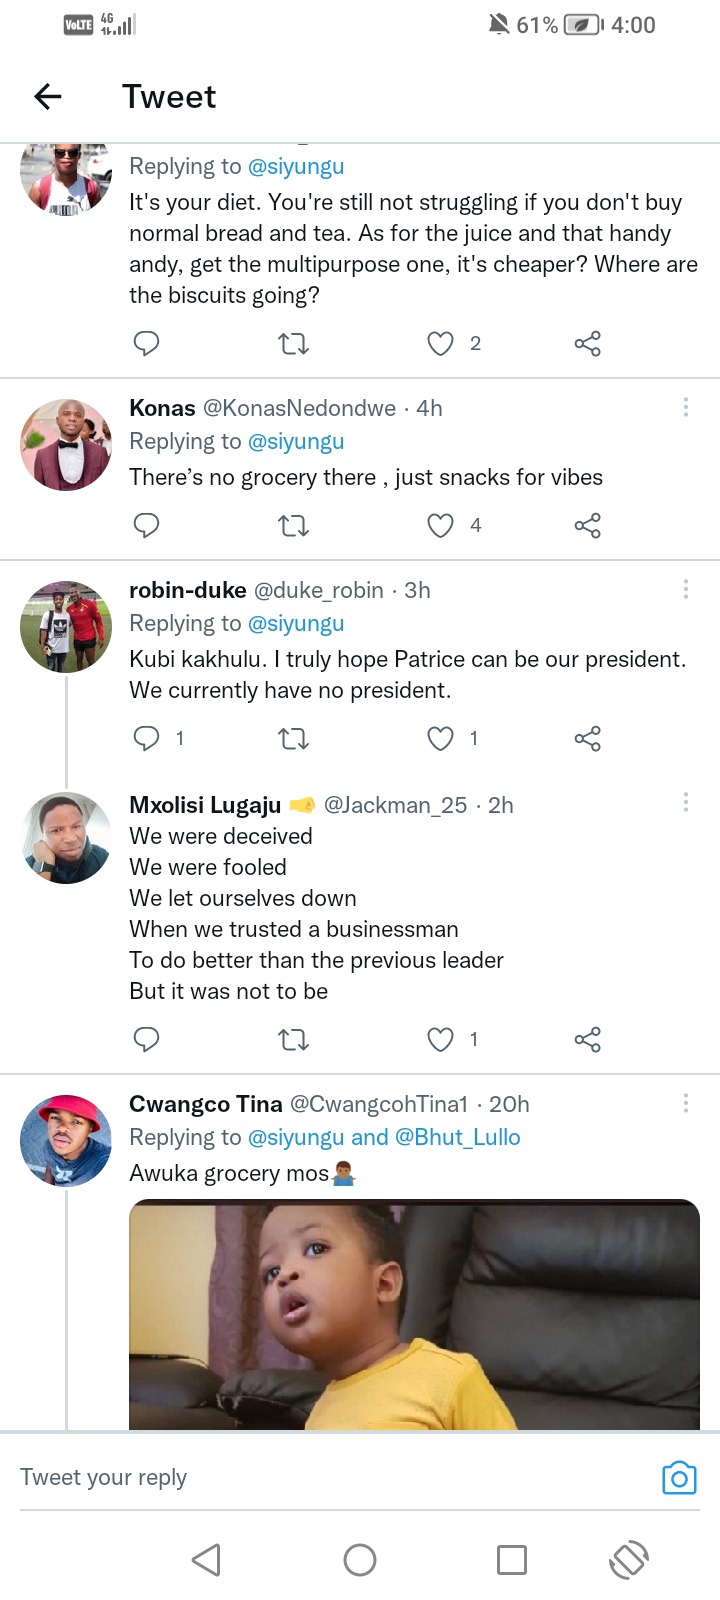Open @siyungu link in Konas's reply
The width and height of the screenshot is (720, 1600).
tap(296, 441)
